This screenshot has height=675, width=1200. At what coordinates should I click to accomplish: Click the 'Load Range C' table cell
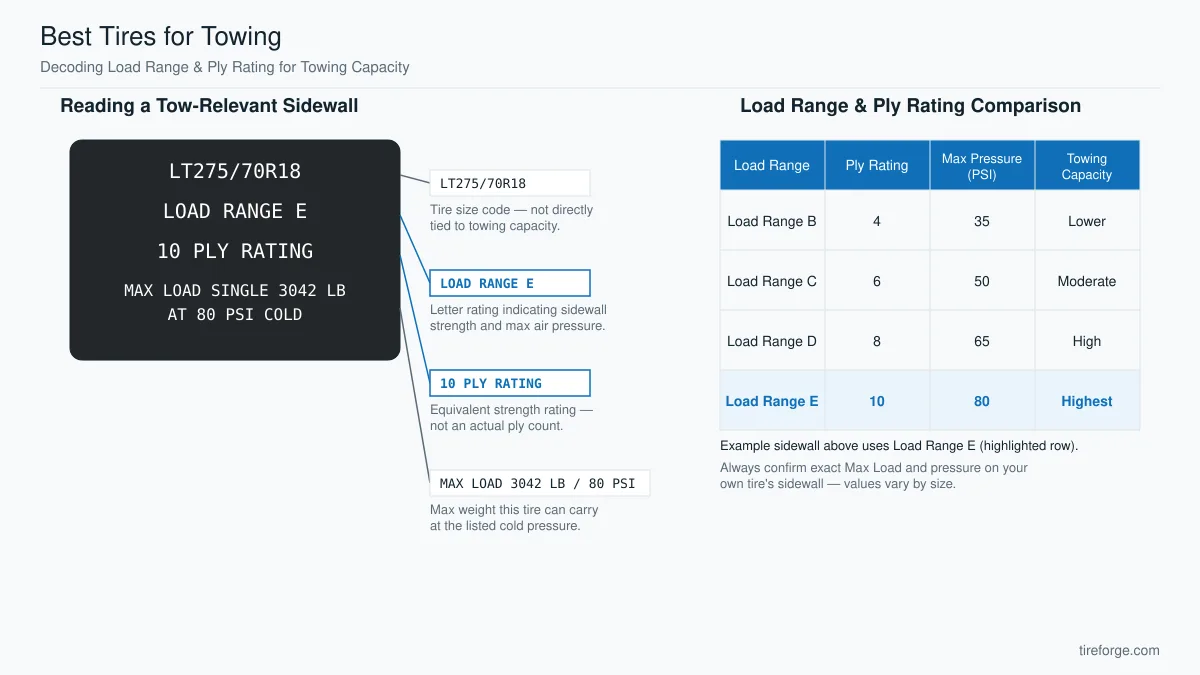tap(772, 281)
